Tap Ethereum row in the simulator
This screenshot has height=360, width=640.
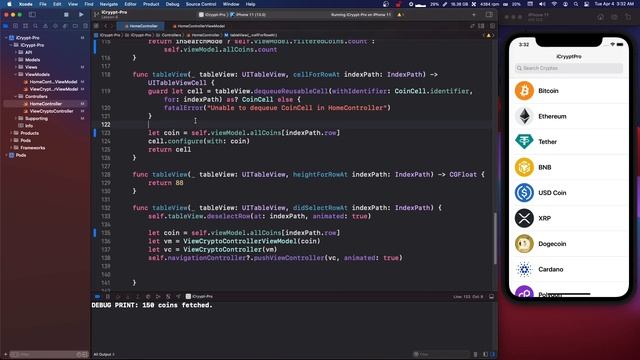tap(569, 116)
